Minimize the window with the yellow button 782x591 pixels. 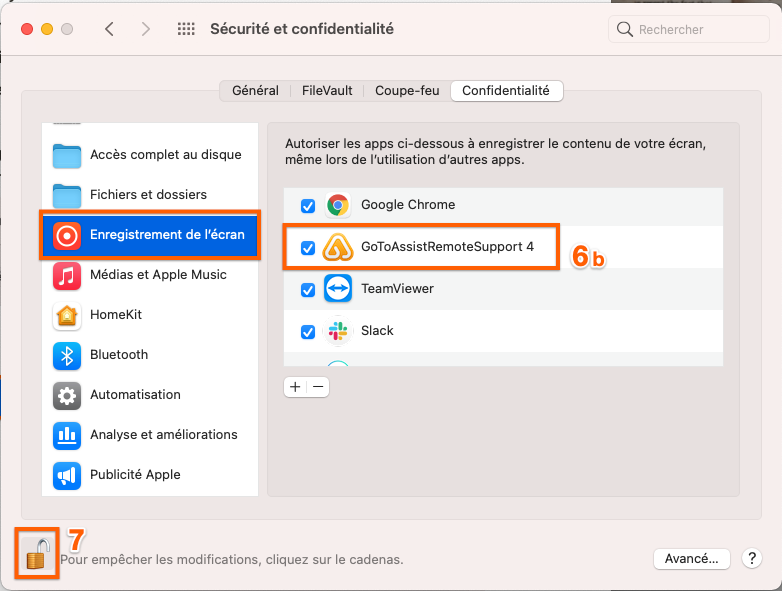click(47, 29)
